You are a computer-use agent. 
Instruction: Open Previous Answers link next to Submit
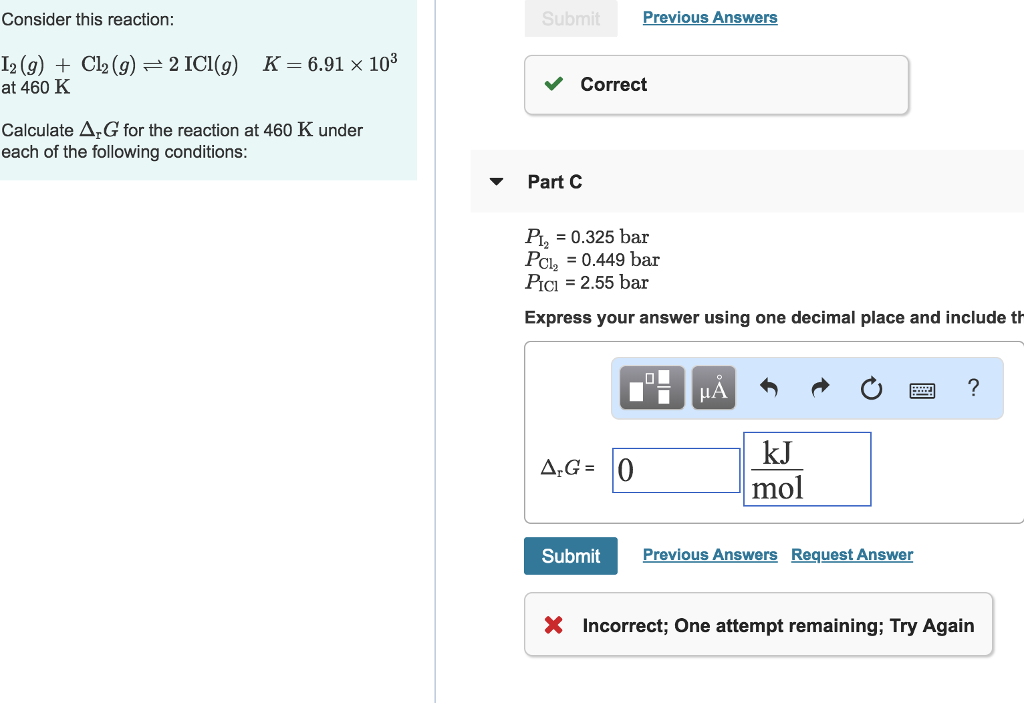[x=710, y=554]
